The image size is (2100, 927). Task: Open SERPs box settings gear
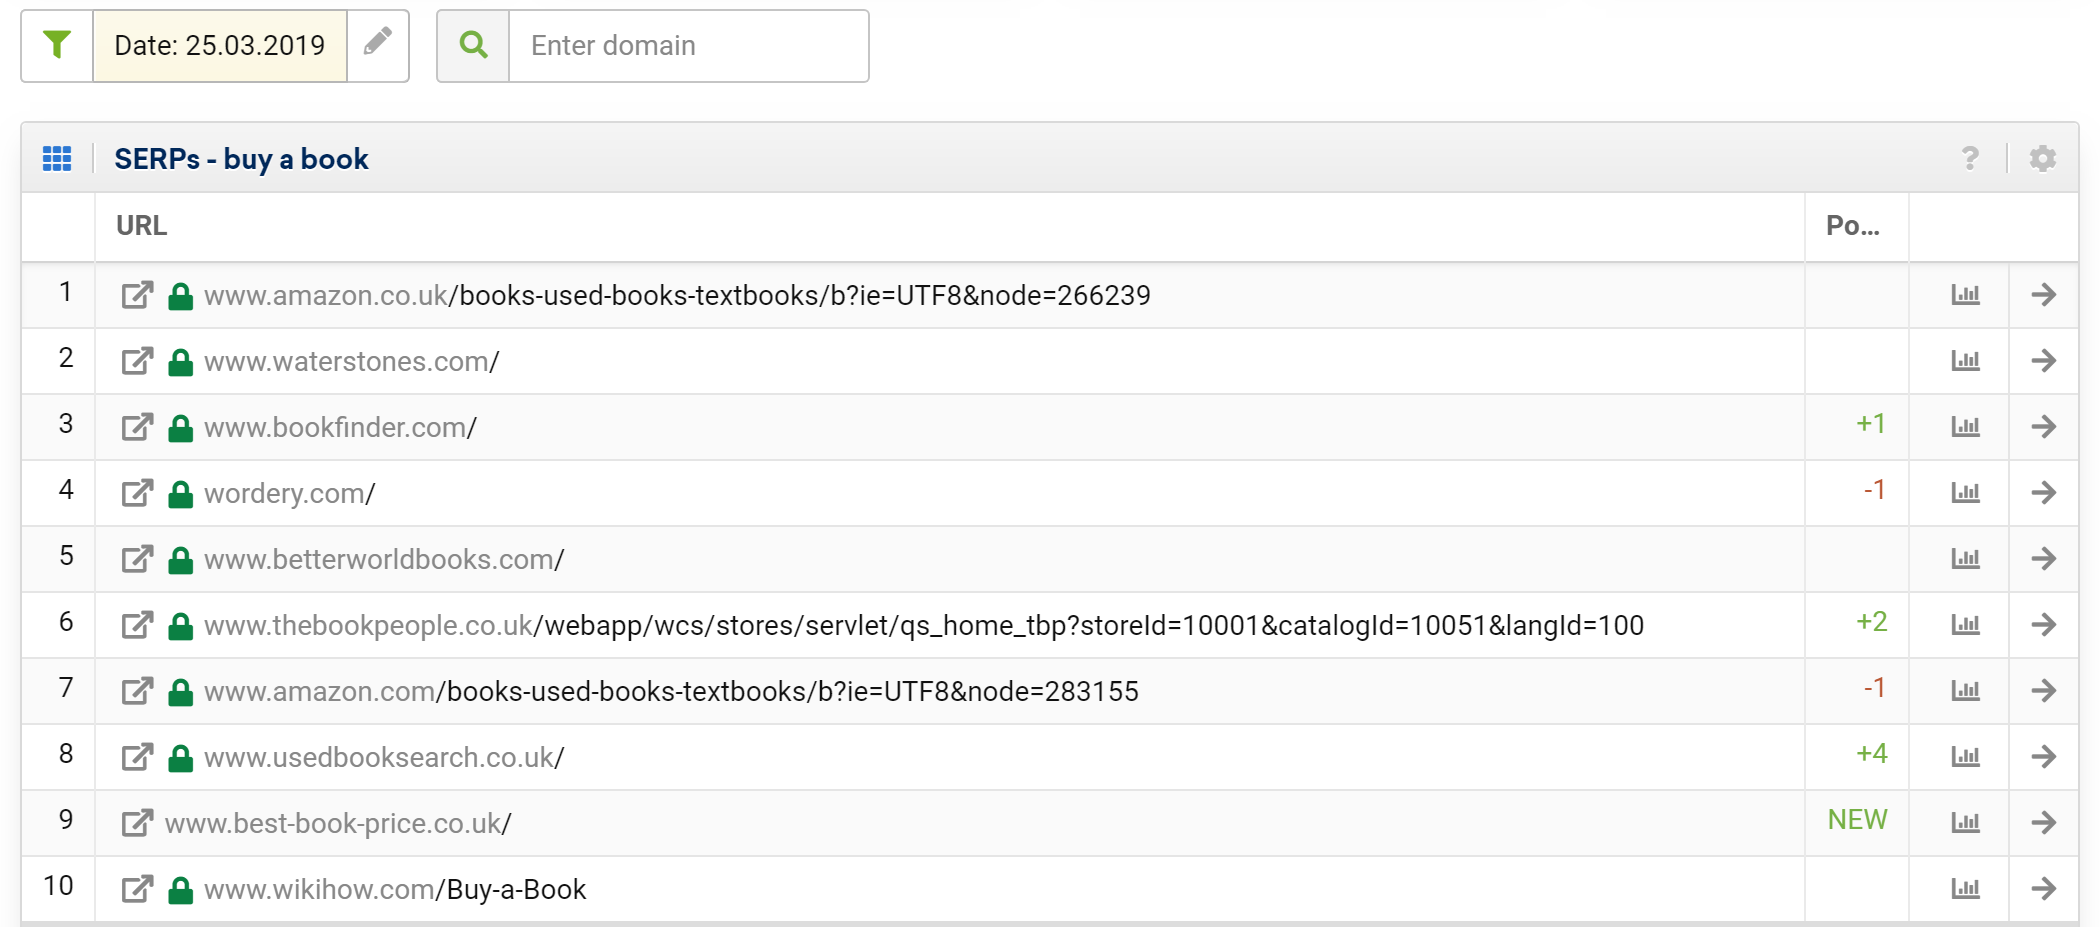(2042, 158)
